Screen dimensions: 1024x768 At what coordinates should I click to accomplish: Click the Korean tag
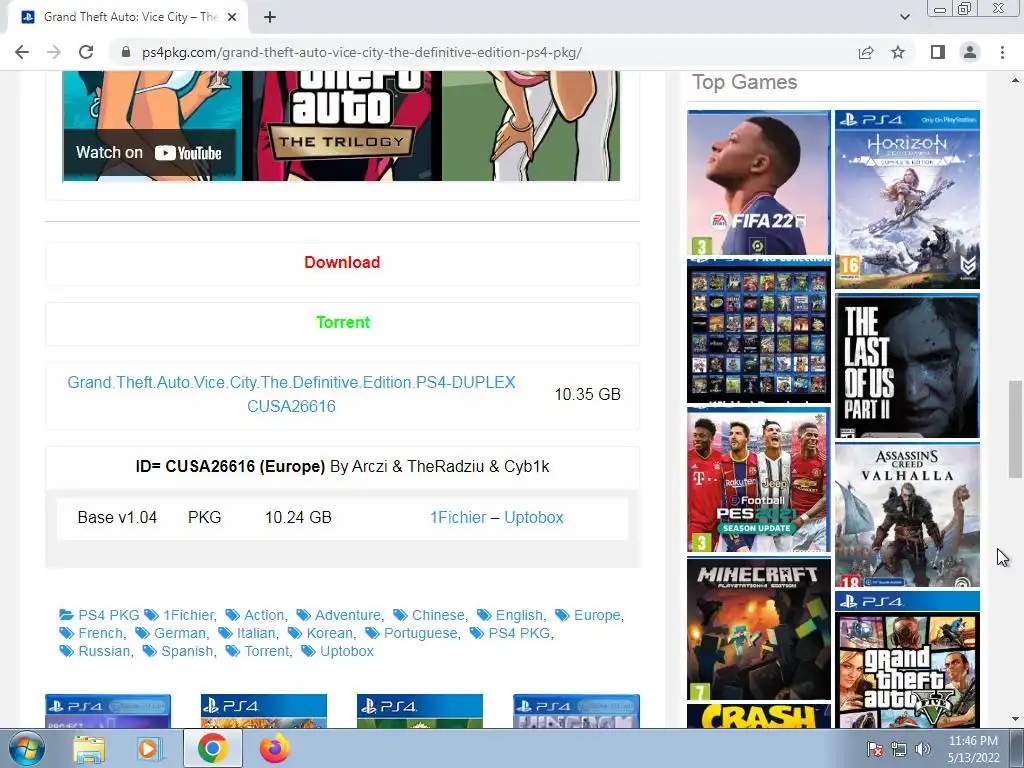pos(330,633)
